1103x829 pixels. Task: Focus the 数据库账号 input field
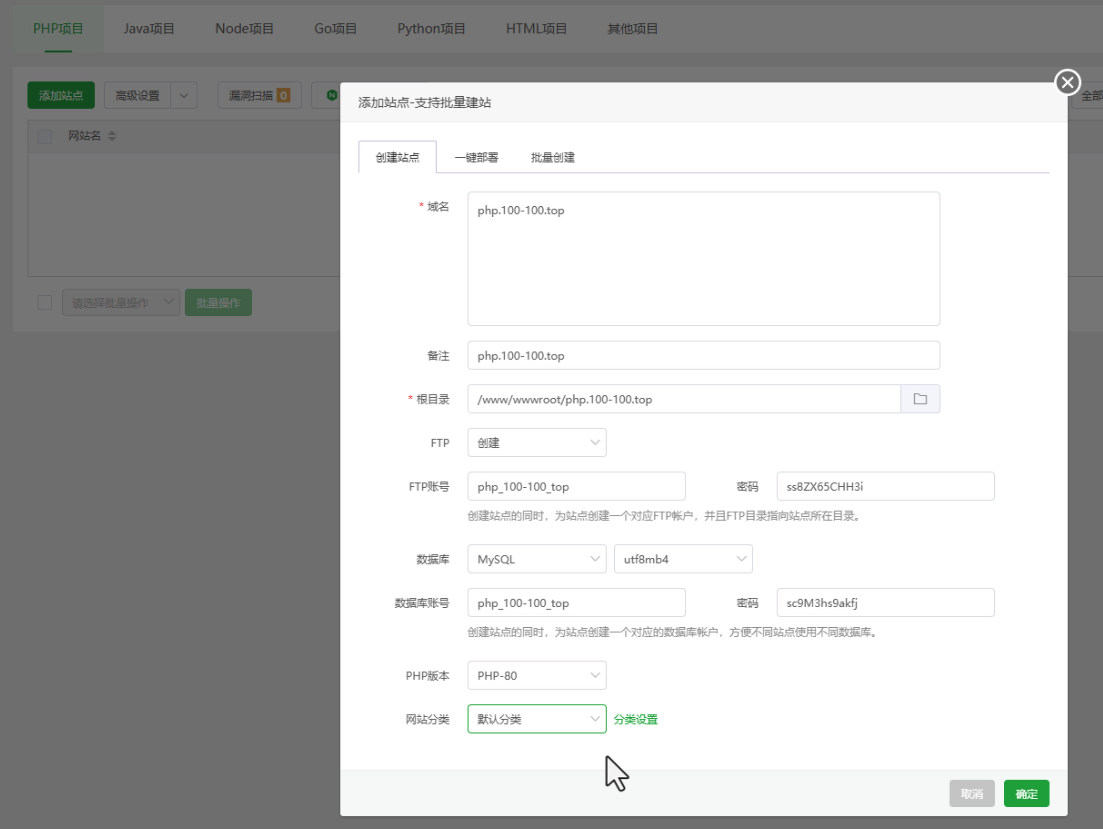pos(576,602)
